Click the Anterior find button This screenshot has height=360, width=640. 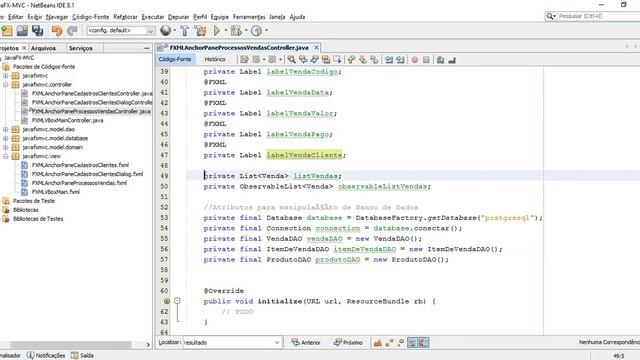point(306,342)
